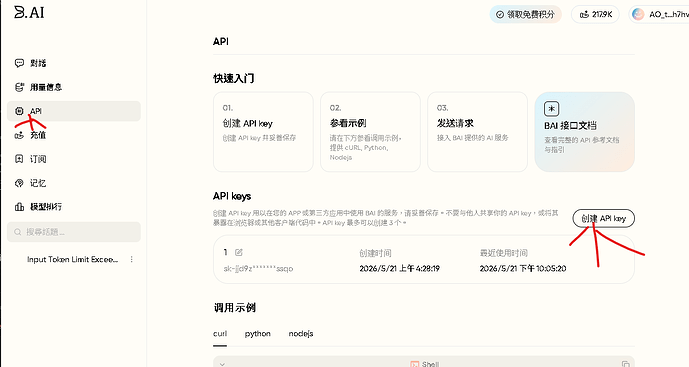This screenshot has height=367, width=689.
Task: Open the 订阅 subscription icon
Action: [19, 159]
